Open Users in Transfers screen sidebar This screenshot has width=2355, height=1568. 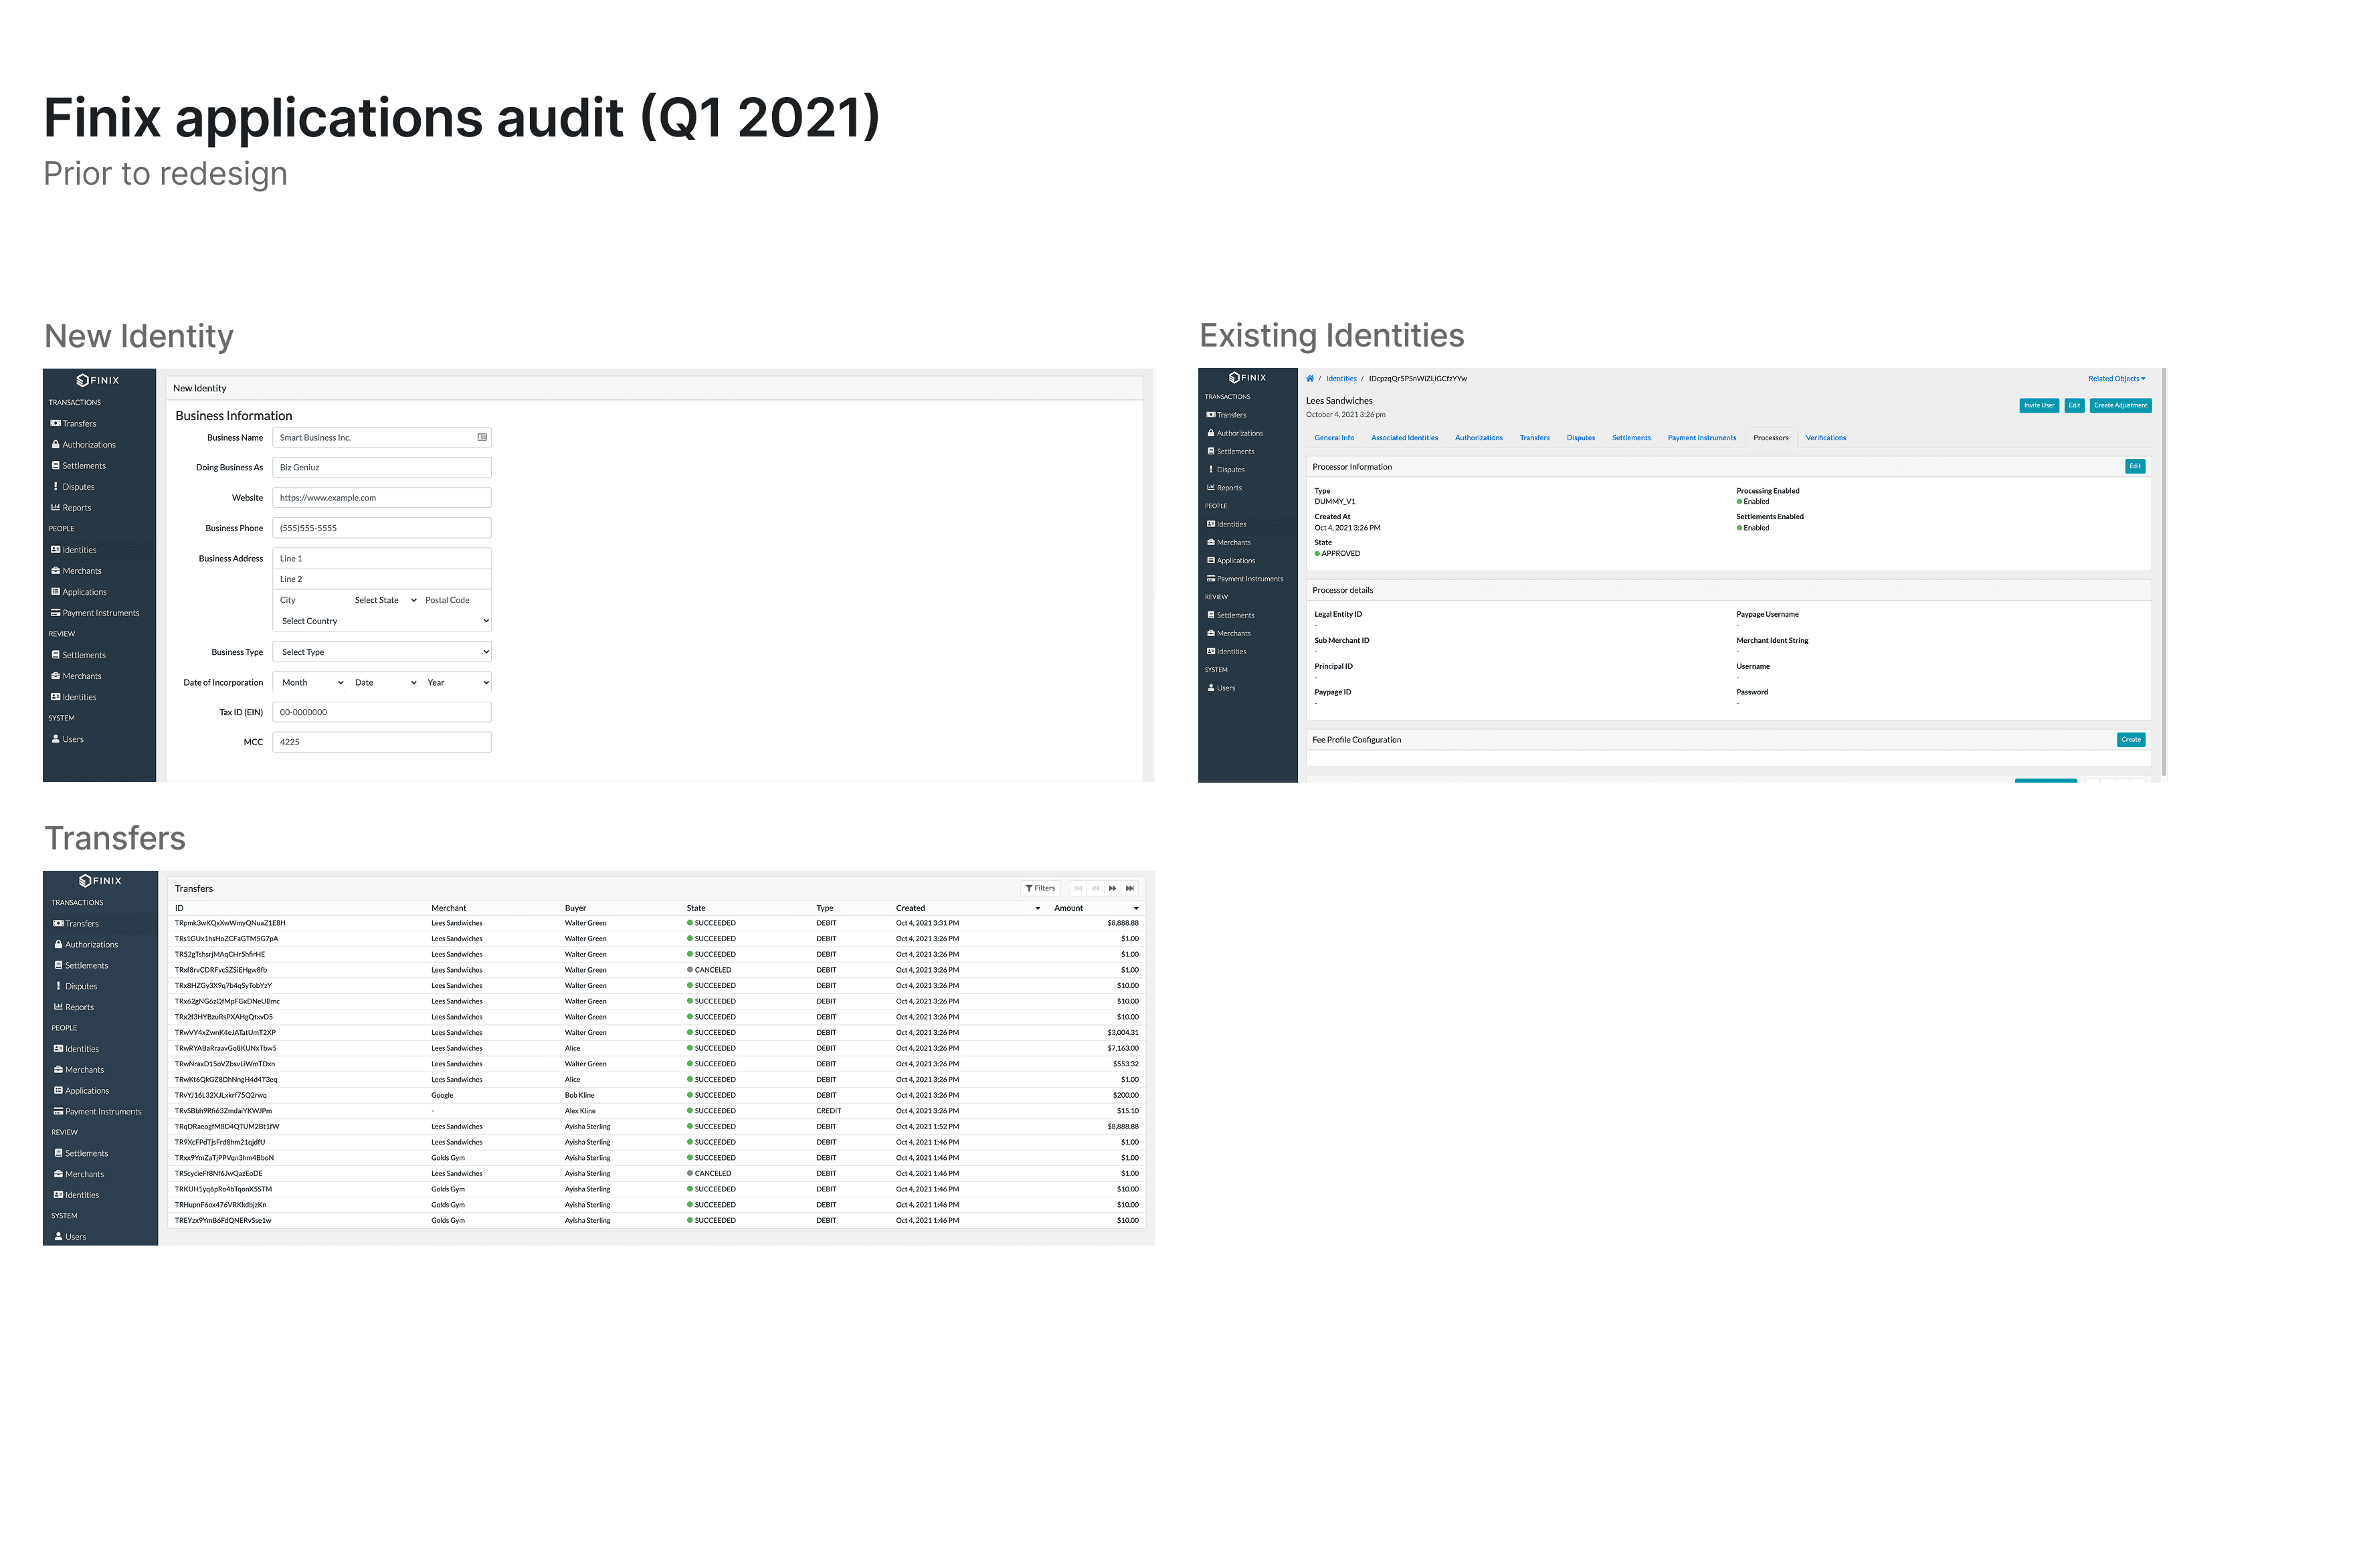(75, 1237)
